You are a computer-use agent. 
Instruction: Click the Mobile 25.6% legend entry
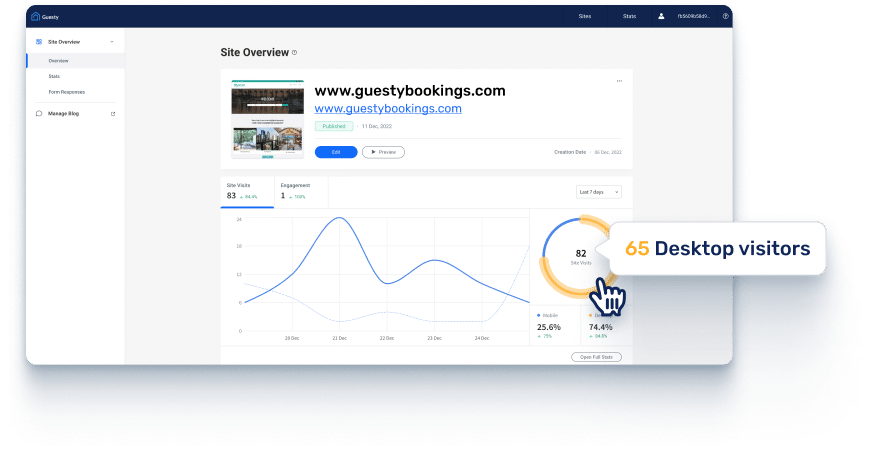click(x=548, y=326)
